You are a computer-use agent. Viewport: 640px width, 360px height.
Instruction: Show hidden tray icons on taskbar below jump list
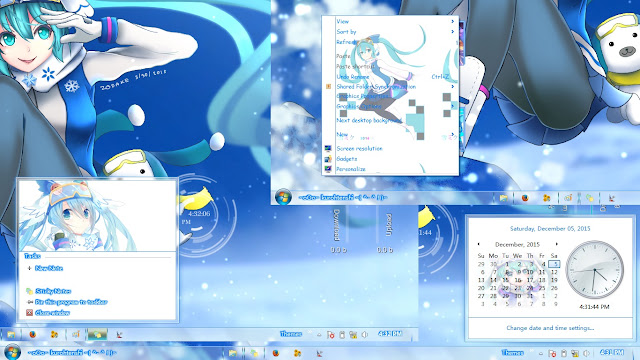coord(319,335)
